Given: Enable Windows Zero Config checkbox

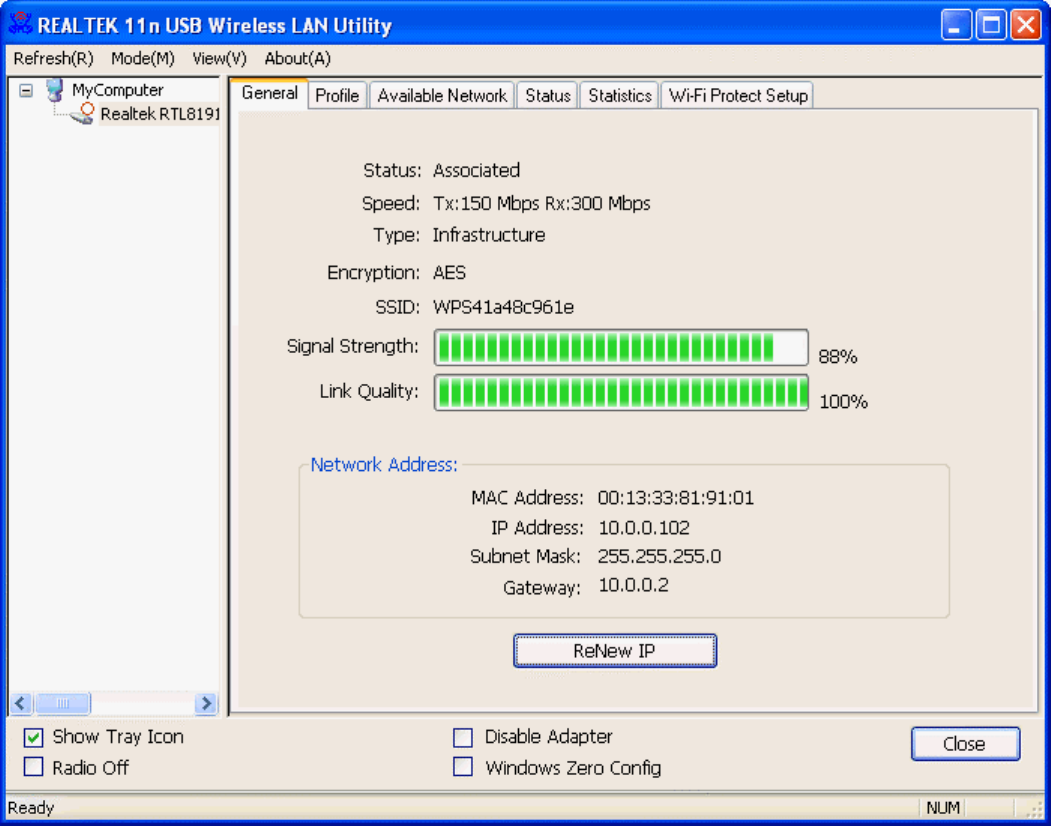Looking at the screenshot, I should [x=462, y=766].
